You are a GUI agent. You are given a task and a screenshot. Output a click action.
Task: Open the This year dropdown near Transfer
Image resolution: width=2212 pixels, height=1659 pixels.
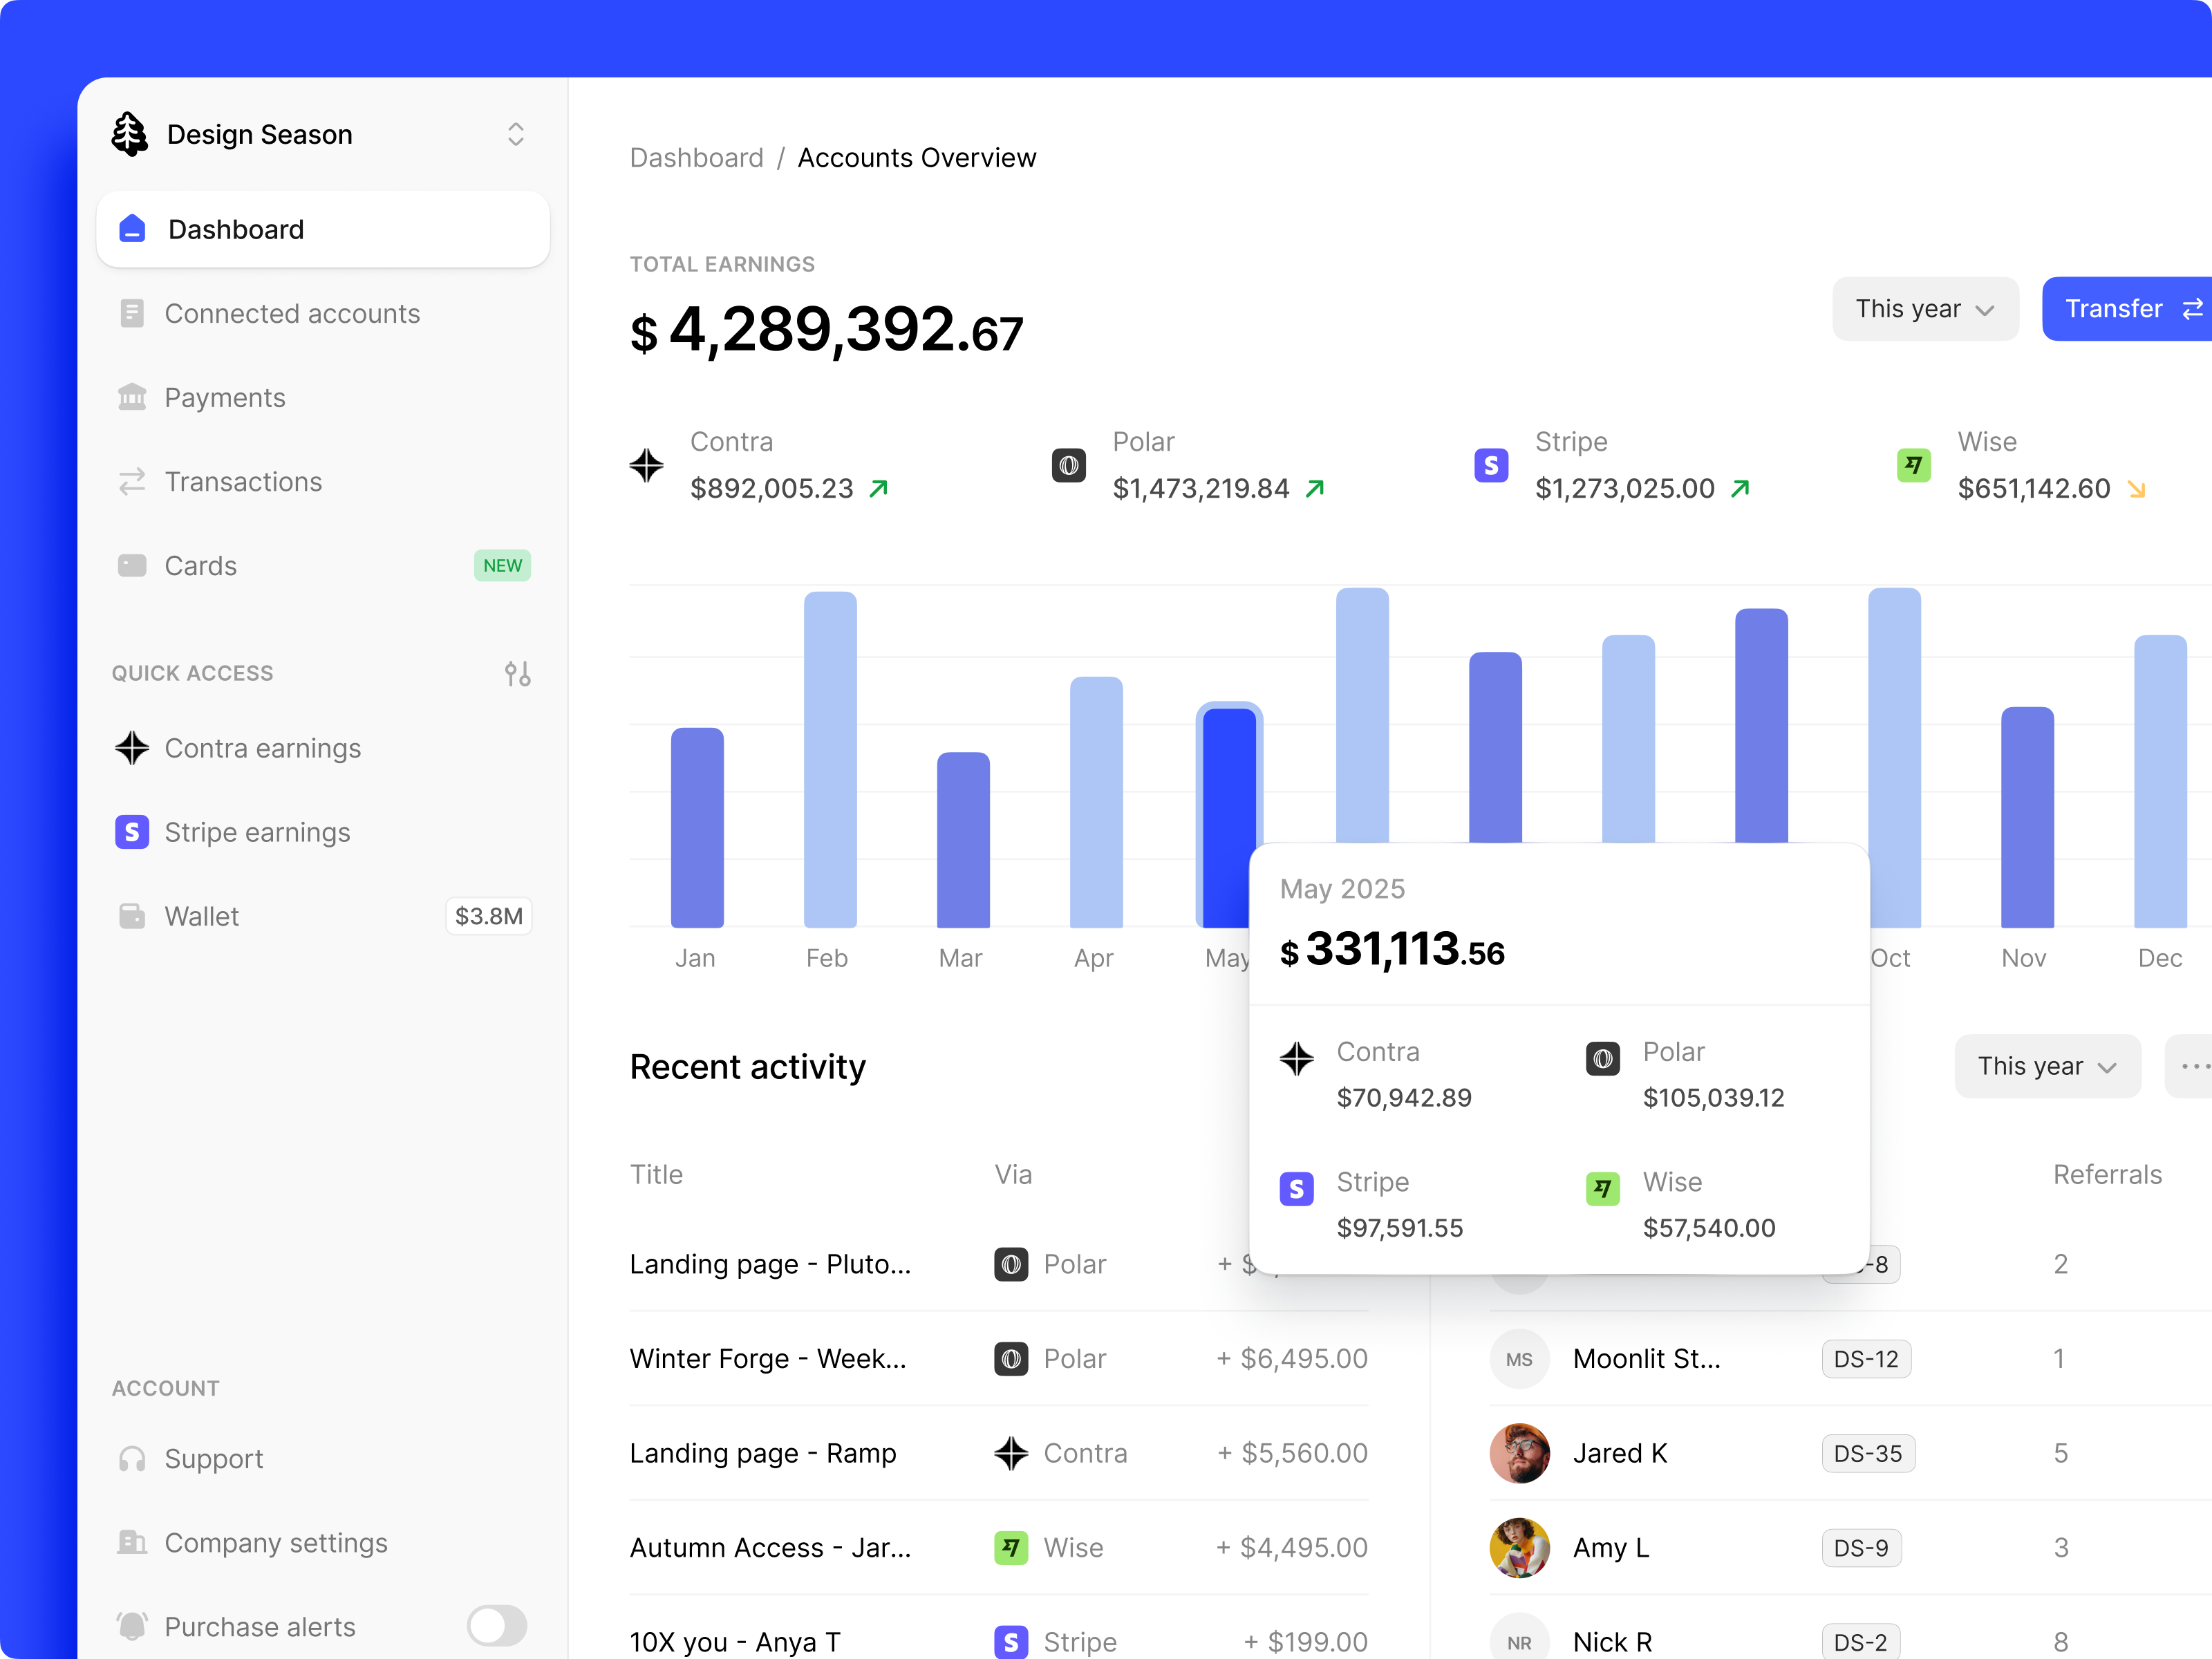(1925, 309)
